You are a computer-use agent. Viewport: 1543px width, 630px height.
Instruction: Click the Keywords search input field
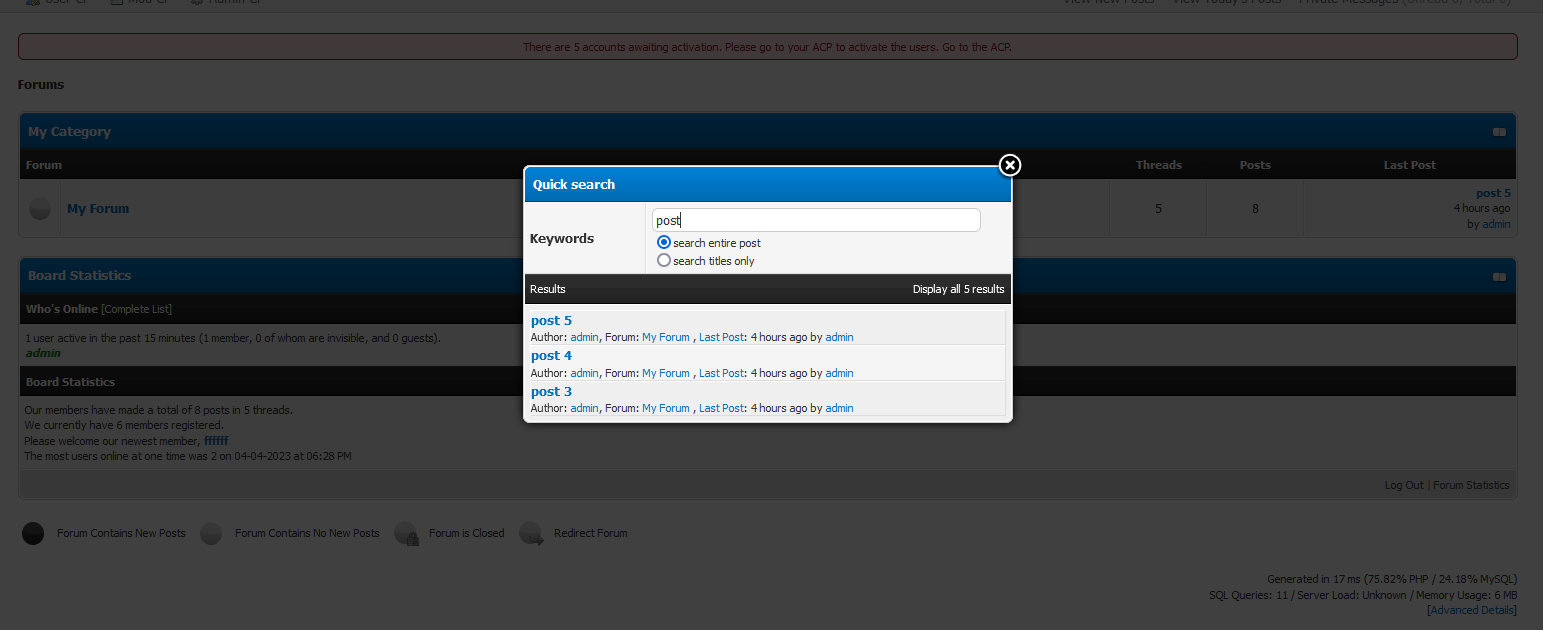tap(816, 220)
